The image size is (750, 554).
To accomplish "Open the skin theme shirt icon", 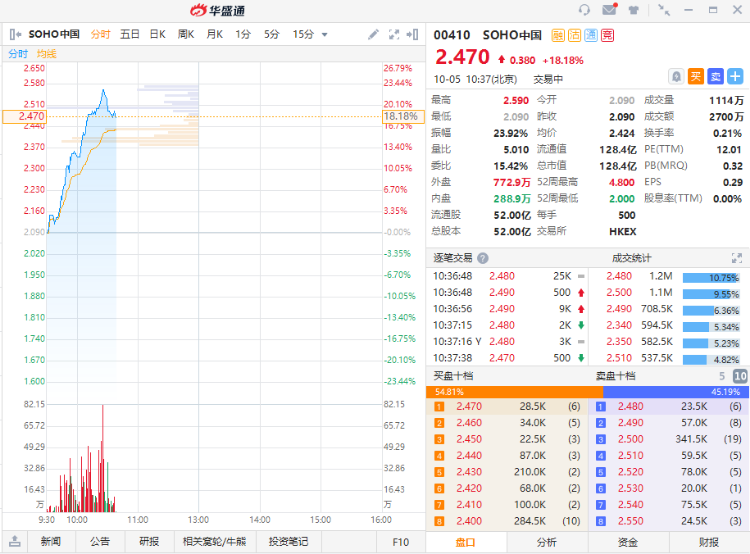I will pos(634,10).
